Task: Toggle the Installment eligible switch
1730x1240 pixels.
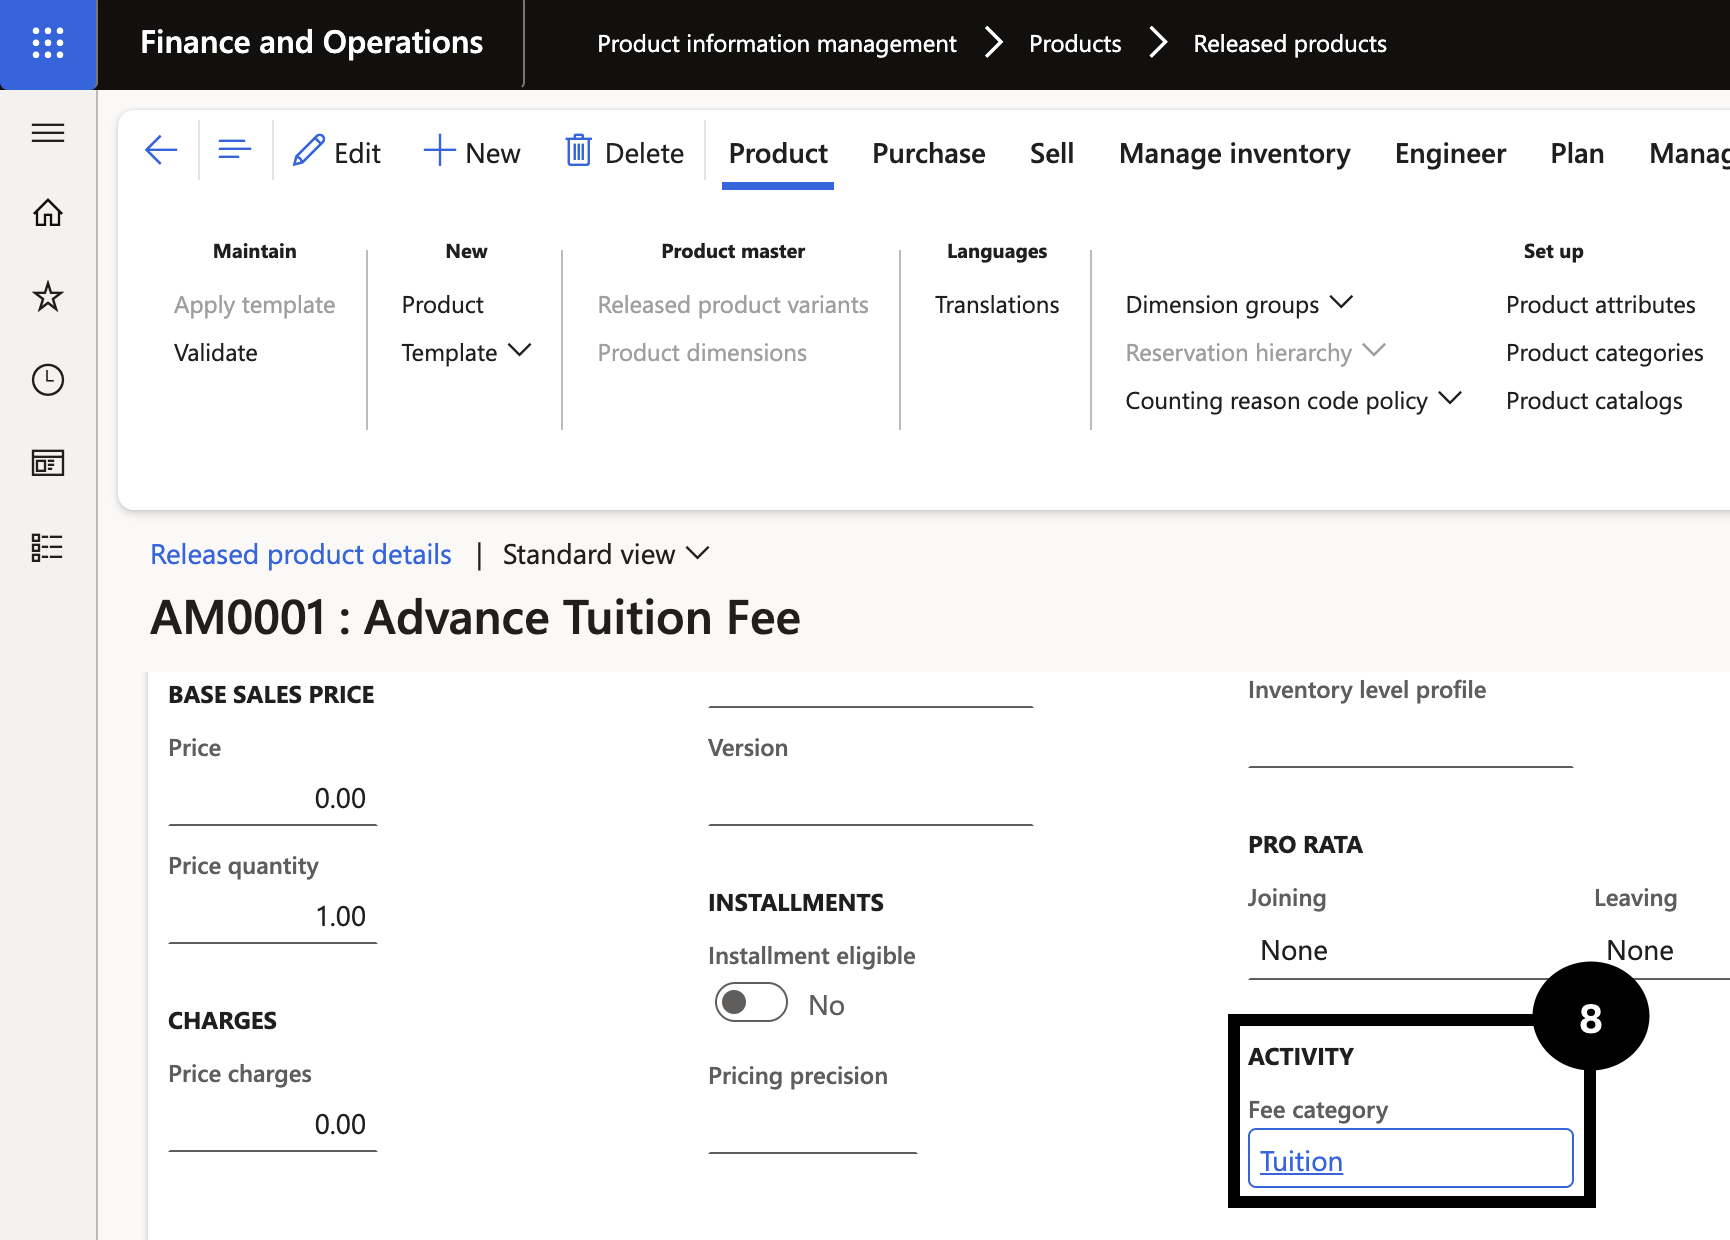Action: [751, 1003]
